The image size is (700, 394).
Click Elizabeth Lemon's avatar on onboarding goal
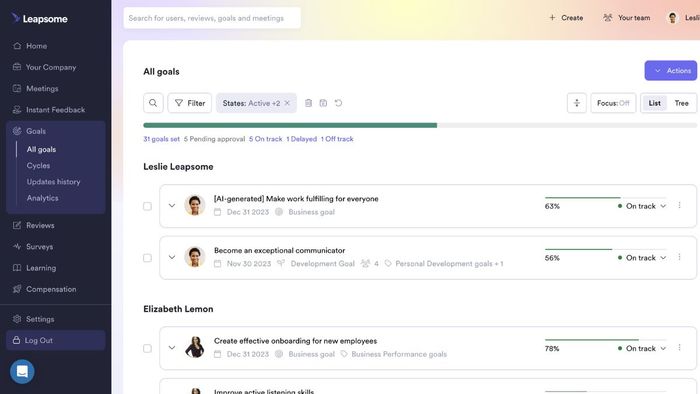pos(195,347)
